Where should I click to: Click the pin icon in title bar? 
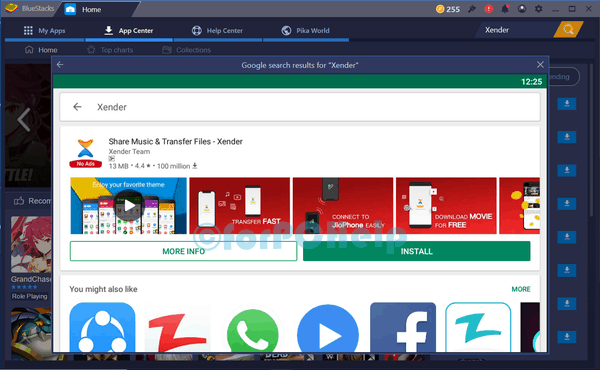[x=472, y=9]
